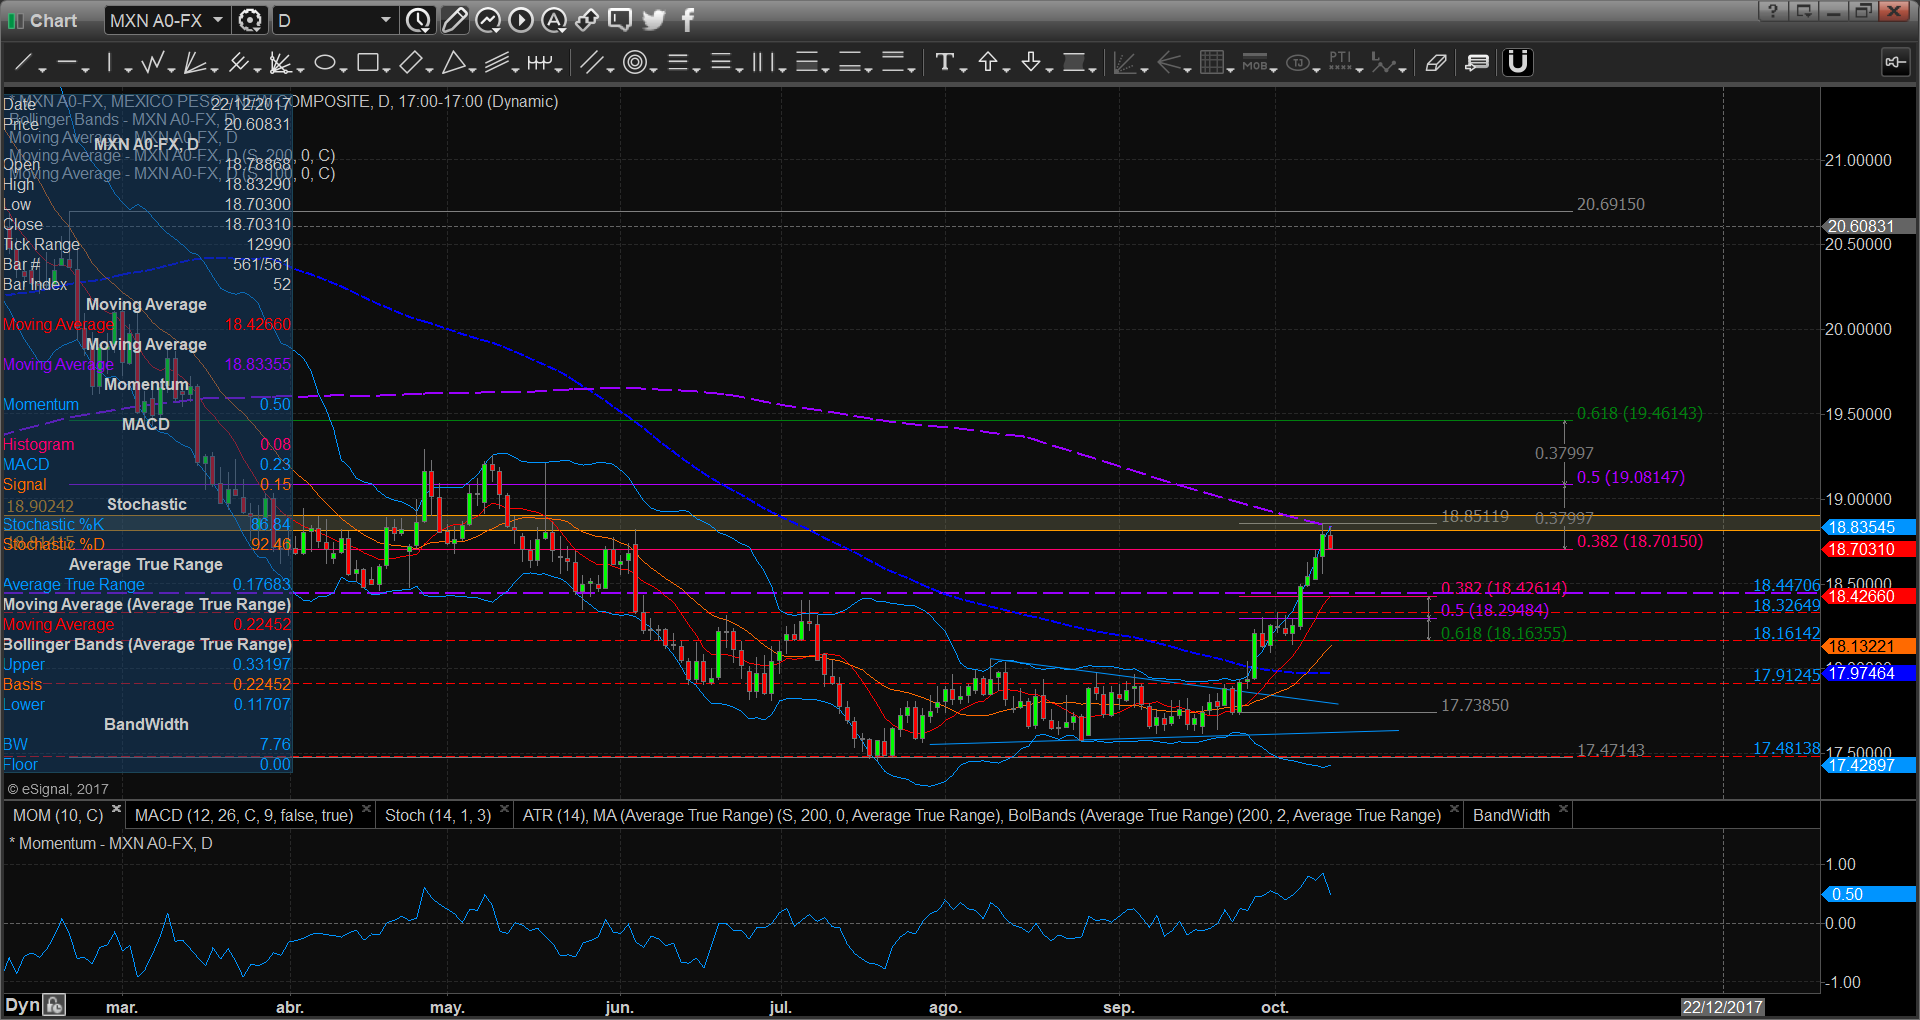This screenshot has width=1920, height=1020.
Task: Click the Dyn scaling button
Action: pyautogui.click(x=22, y=1005)
